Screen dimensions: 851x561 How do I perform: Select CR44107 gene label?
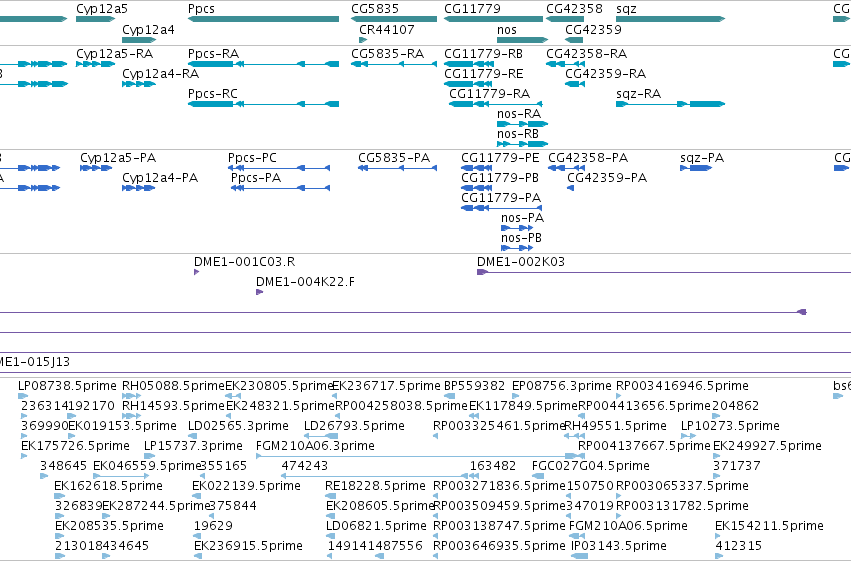click(x=387, y=29)
